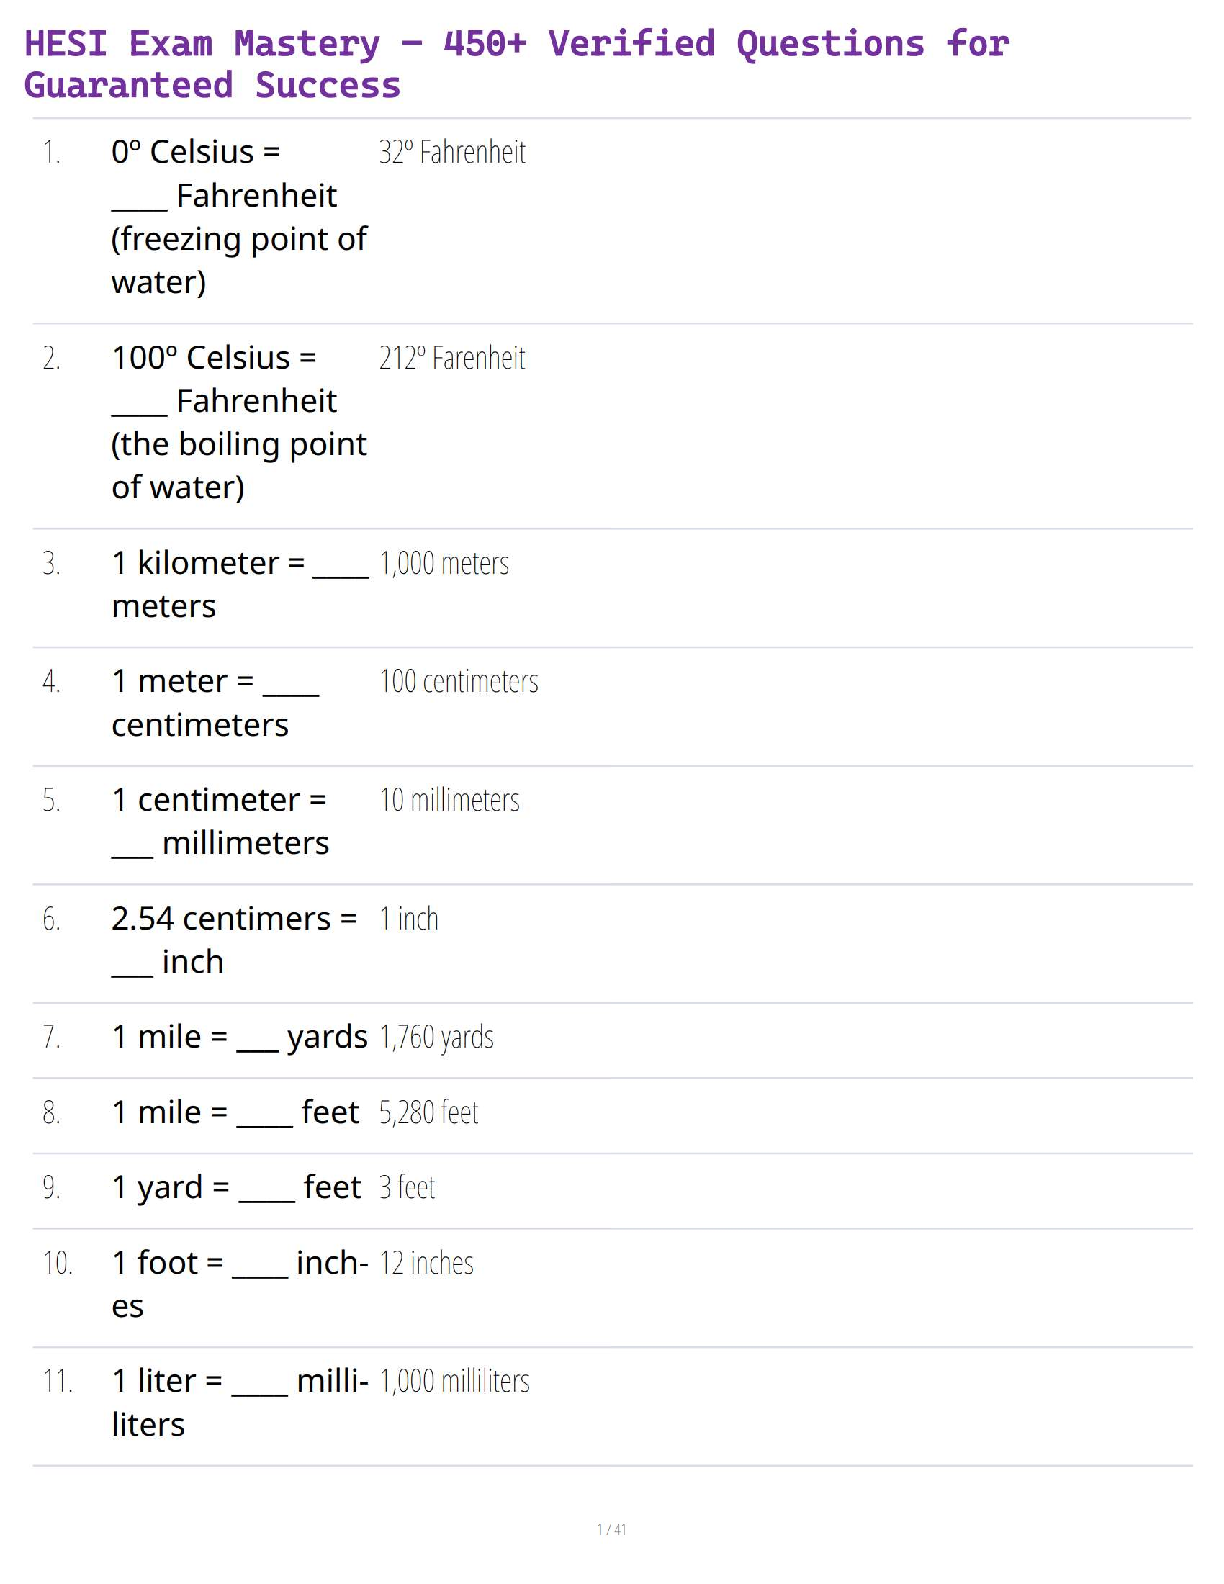This screenshot has height=1584, width=1224.
Task: Click the answer "32° Fahrenheit"
Action: pyautogui.click(x=452, y=152)
